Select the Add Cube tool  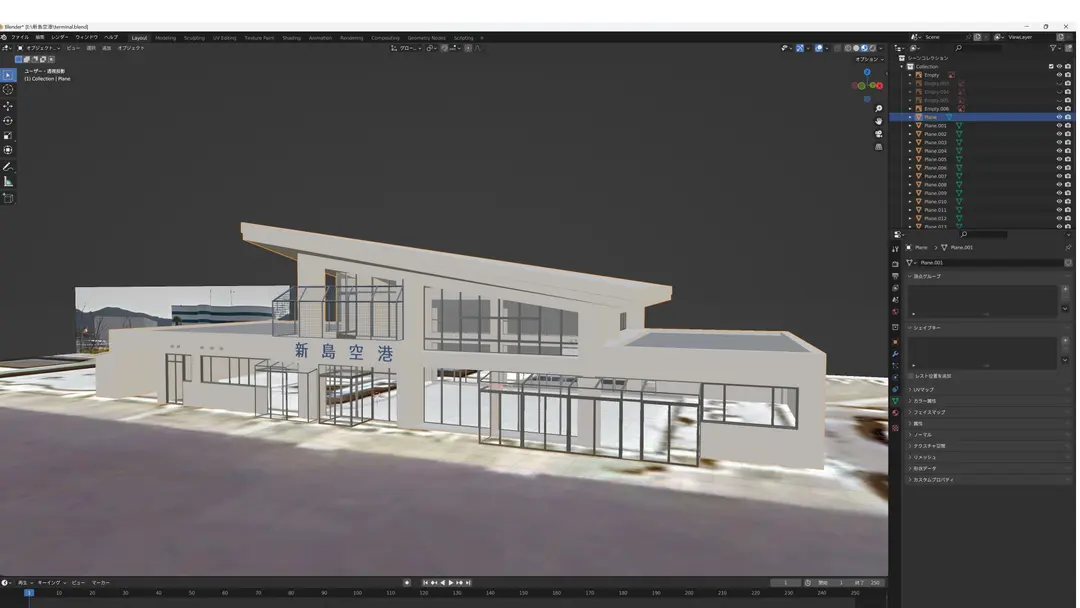pyautogui.click(x=8, y=198)
